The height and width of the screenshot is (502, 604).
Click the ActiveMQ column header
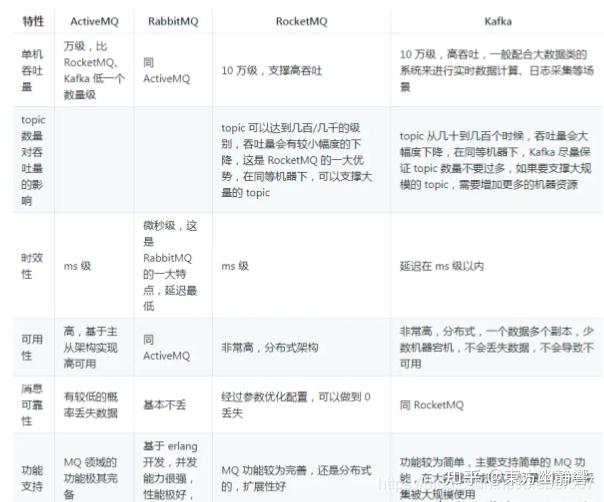pos(94,21)
